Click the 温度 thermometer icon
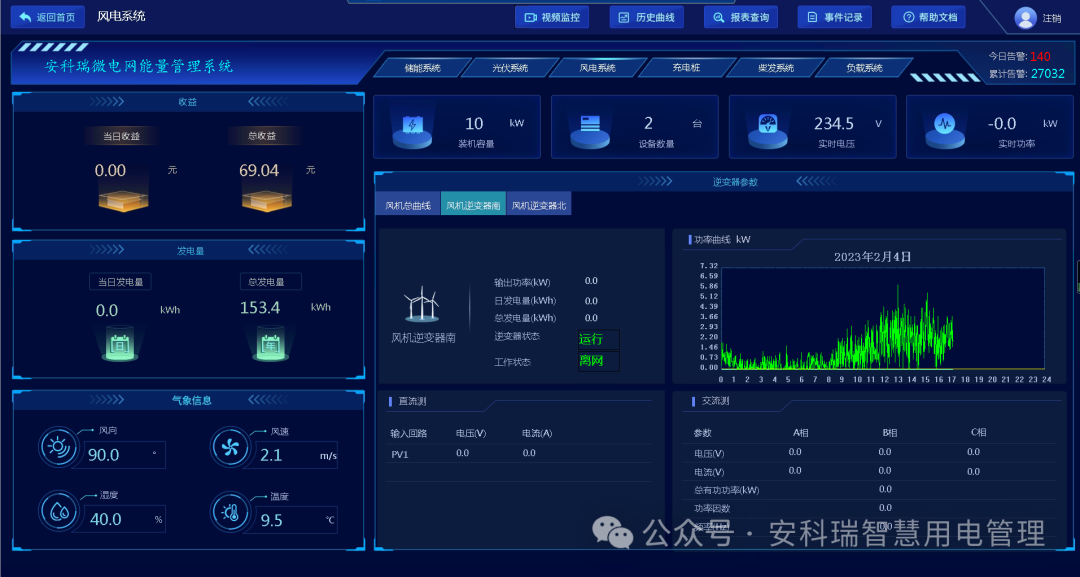Viewport: 1080px width, 577px height. click(x=230, y=511)
